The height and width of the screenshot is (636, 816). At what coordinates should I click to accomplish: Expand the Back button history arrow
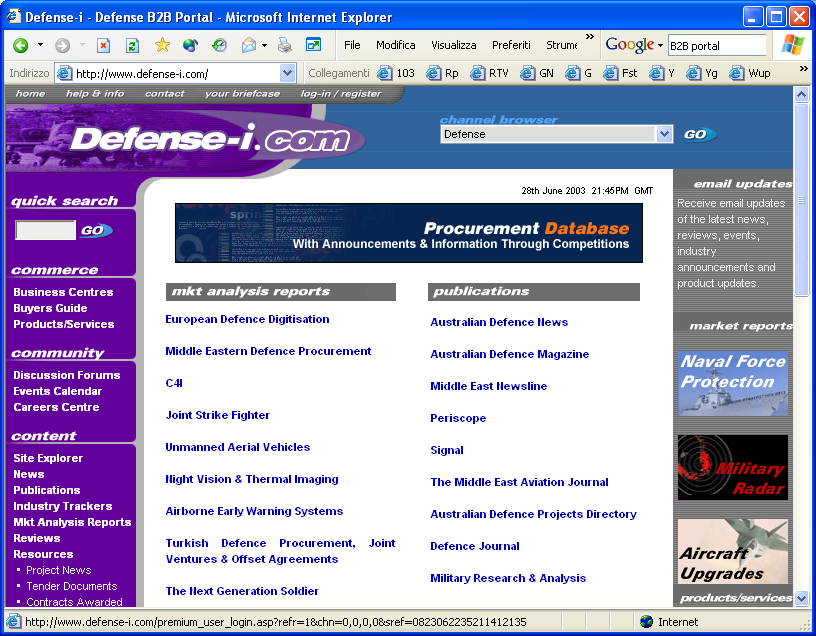(40, 45)
